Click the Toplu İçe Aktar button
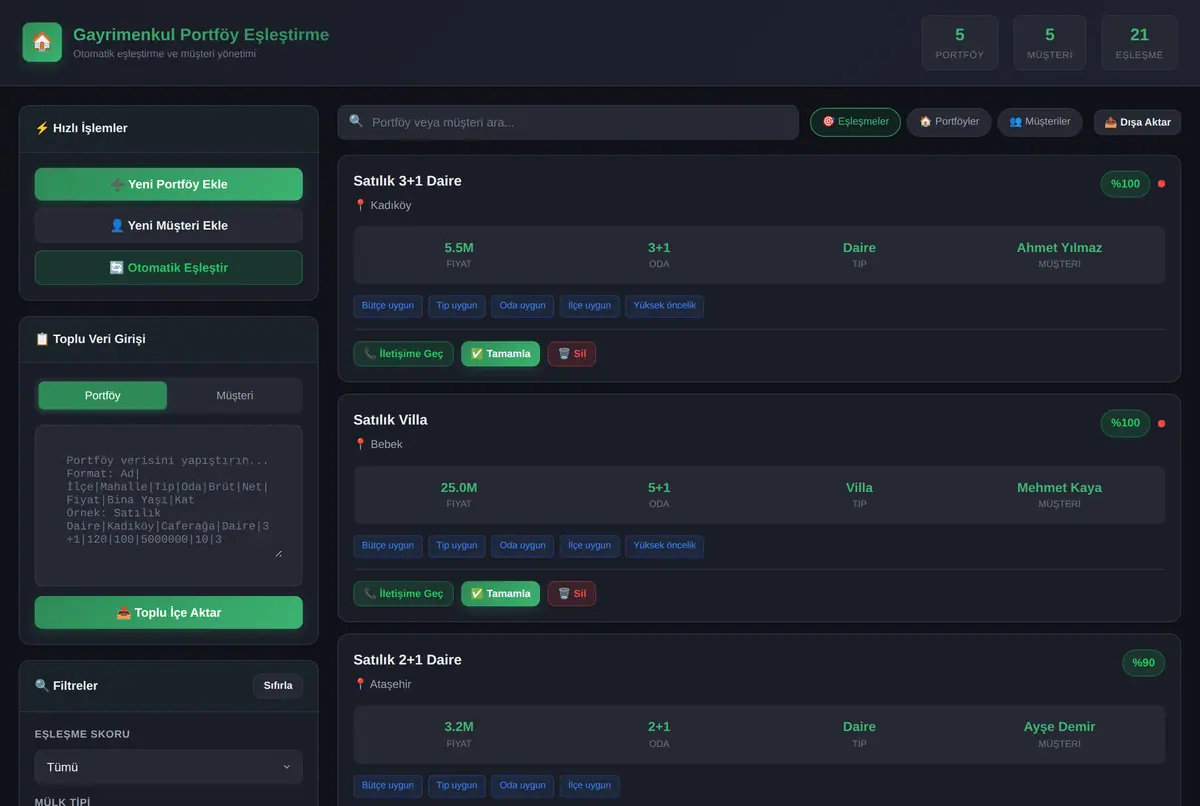Image resolution: width=1200 pixels, height=806 pixels. click(168, 613)
